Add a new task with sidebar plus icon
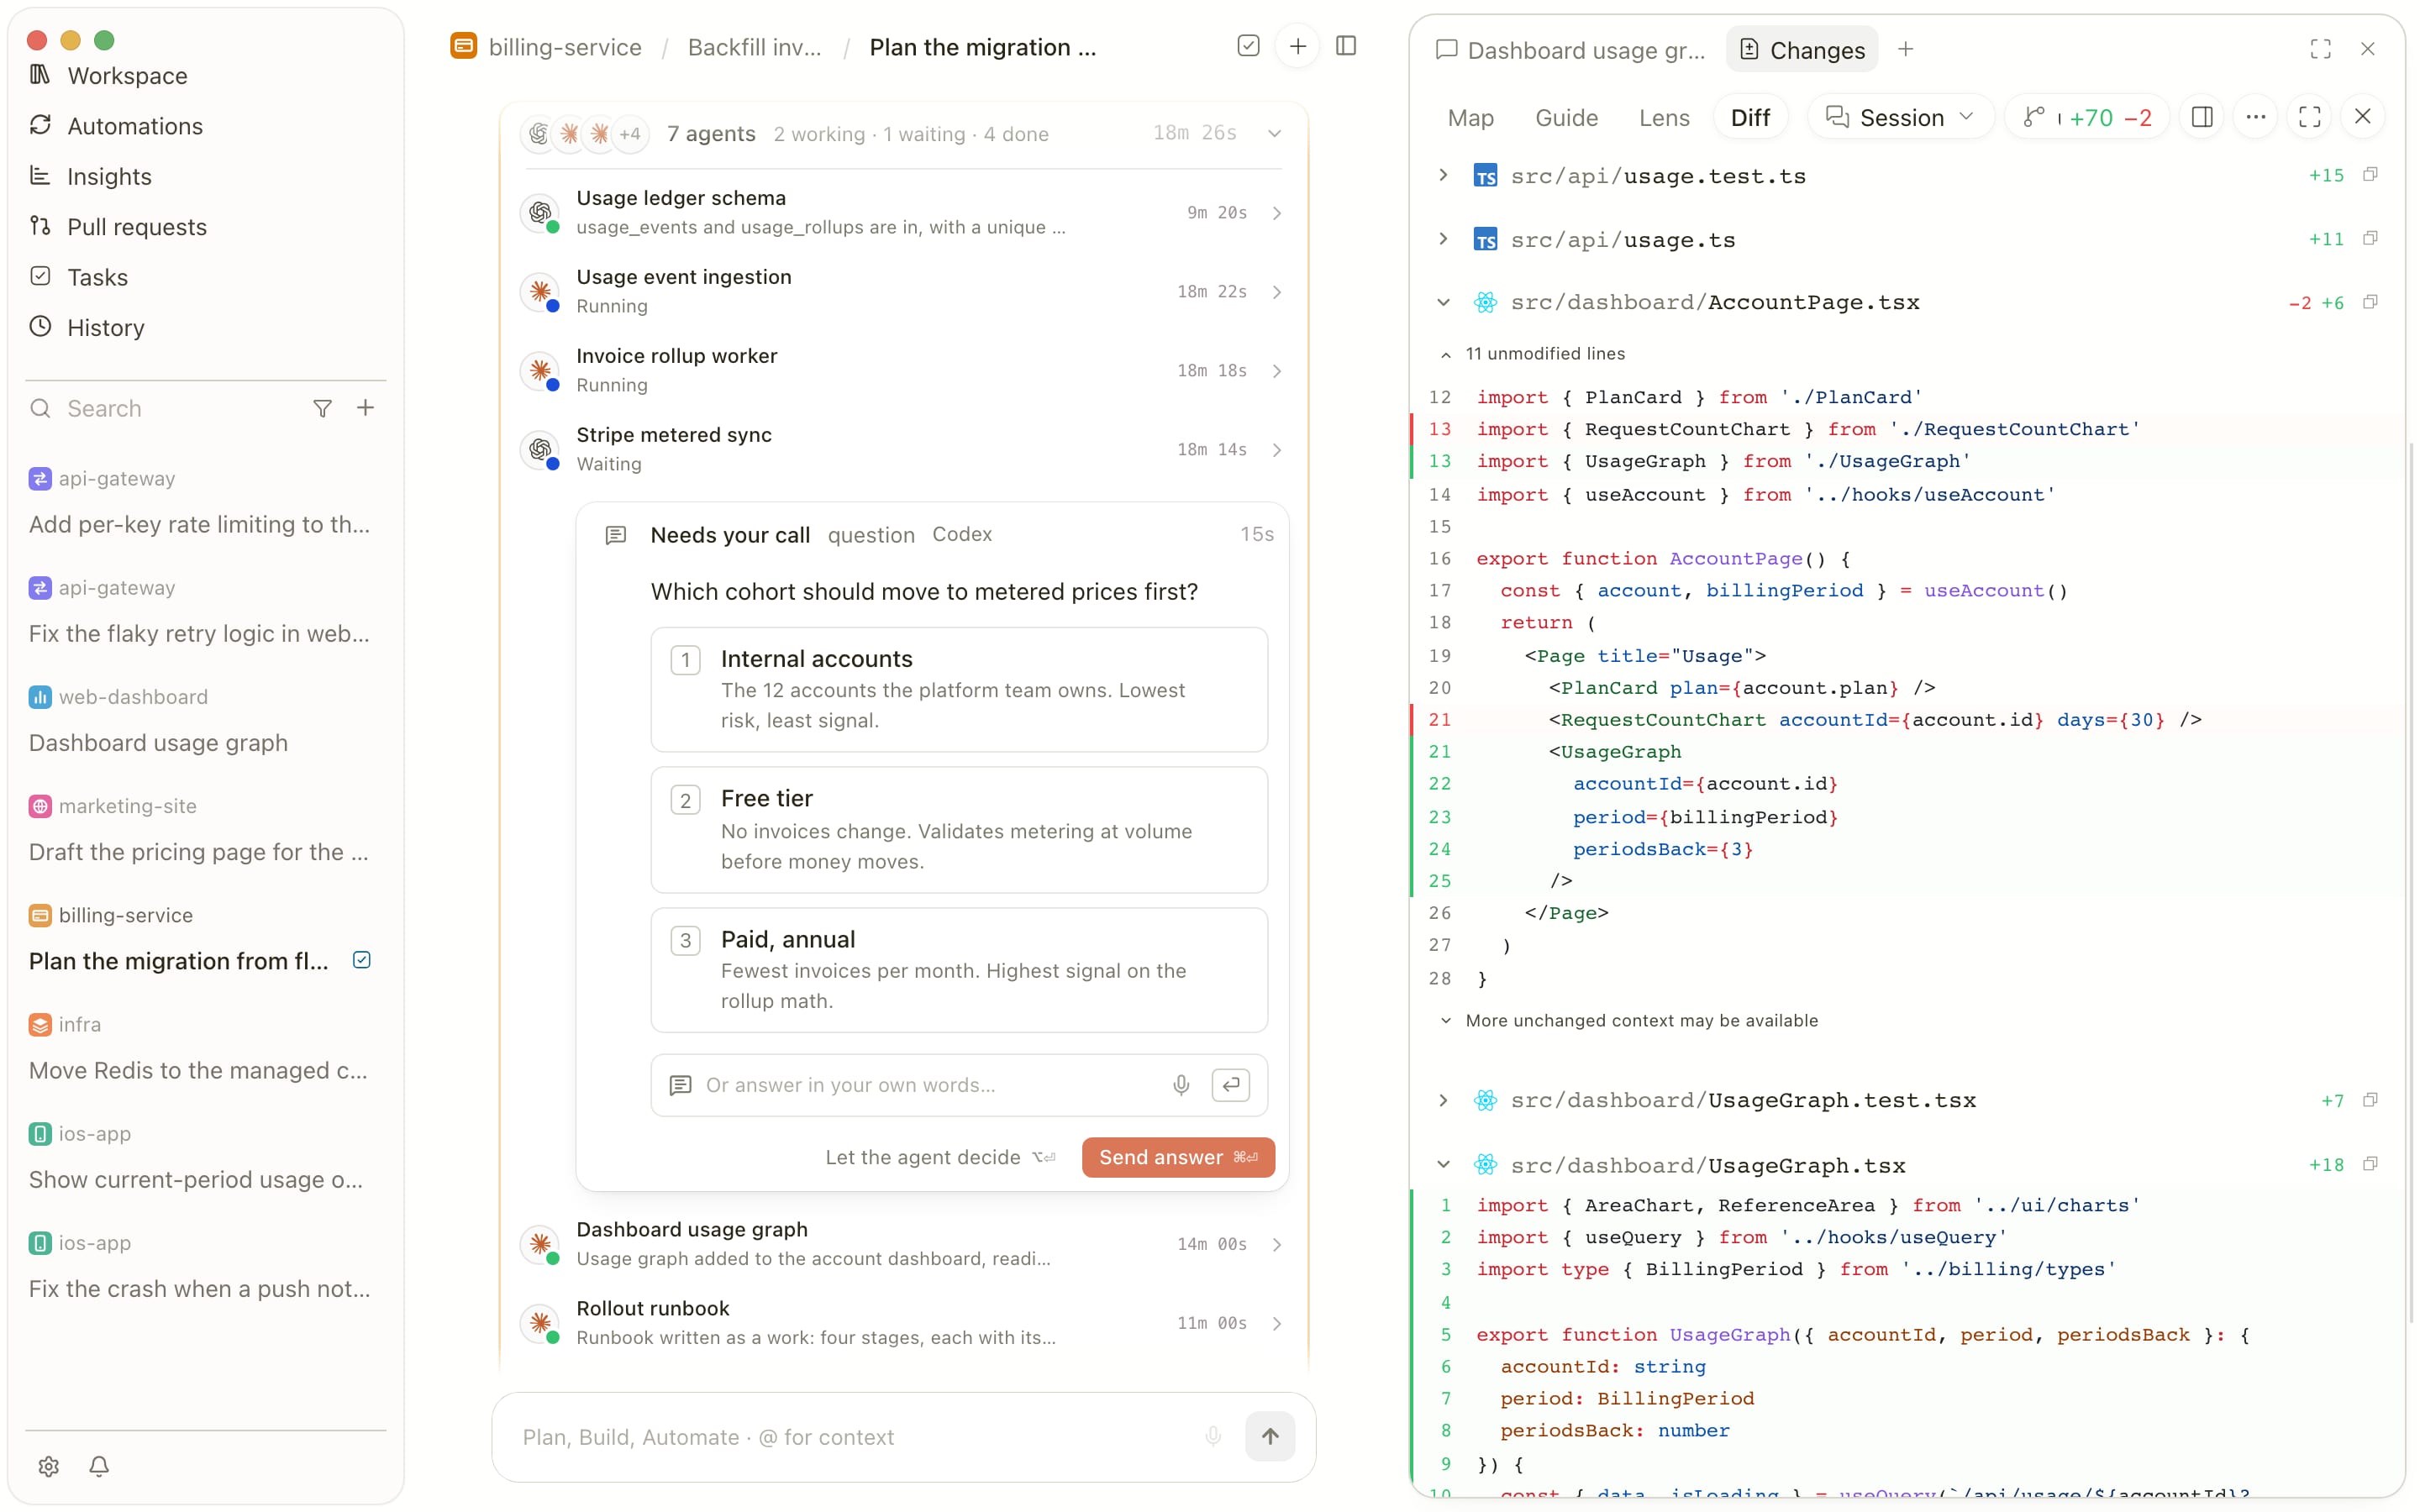Screen dimensions: 2420x1512 [x=366, y=408]
